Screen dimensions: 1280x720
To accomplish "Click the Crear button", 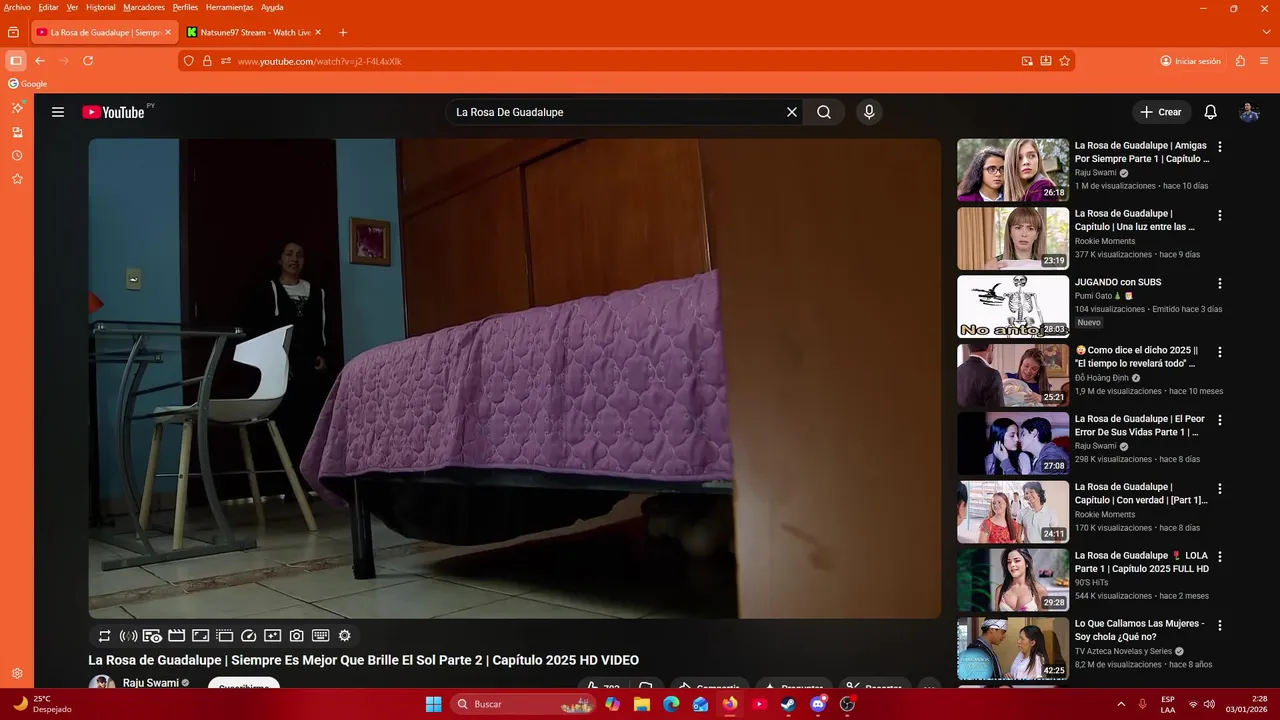I will [1161, 112].
